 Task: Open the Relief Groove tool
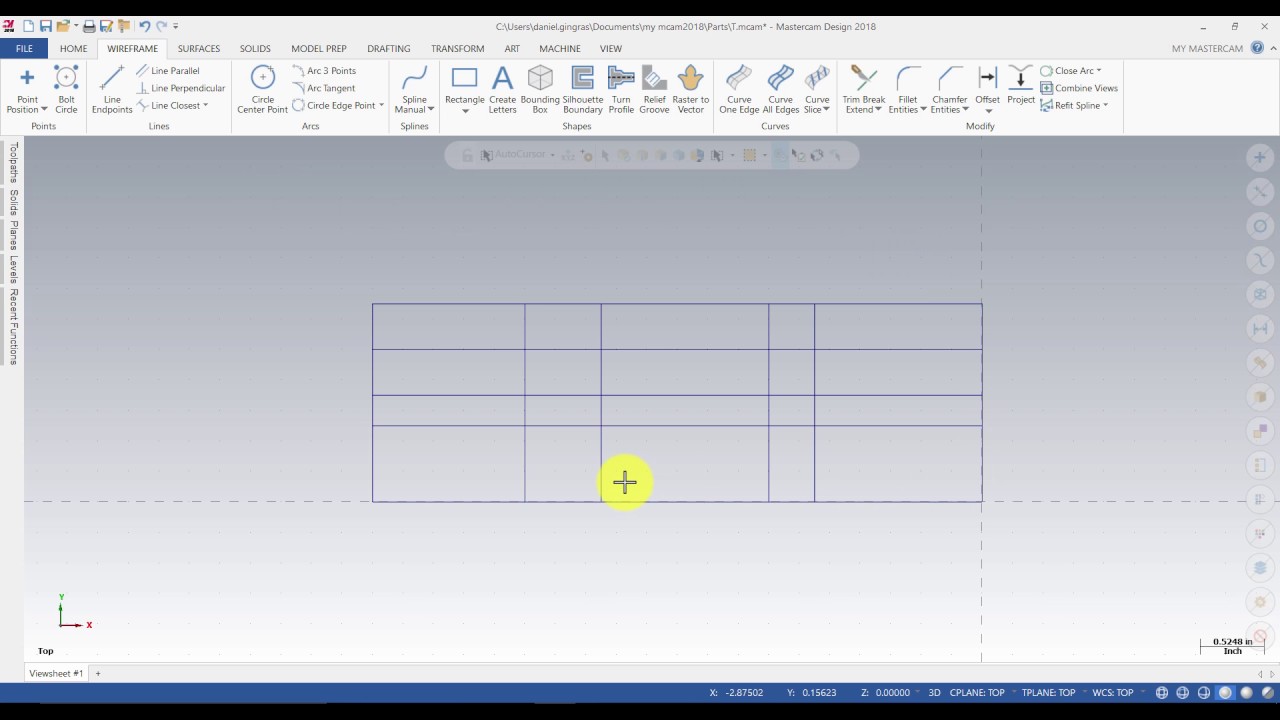[x=654, y=89]
